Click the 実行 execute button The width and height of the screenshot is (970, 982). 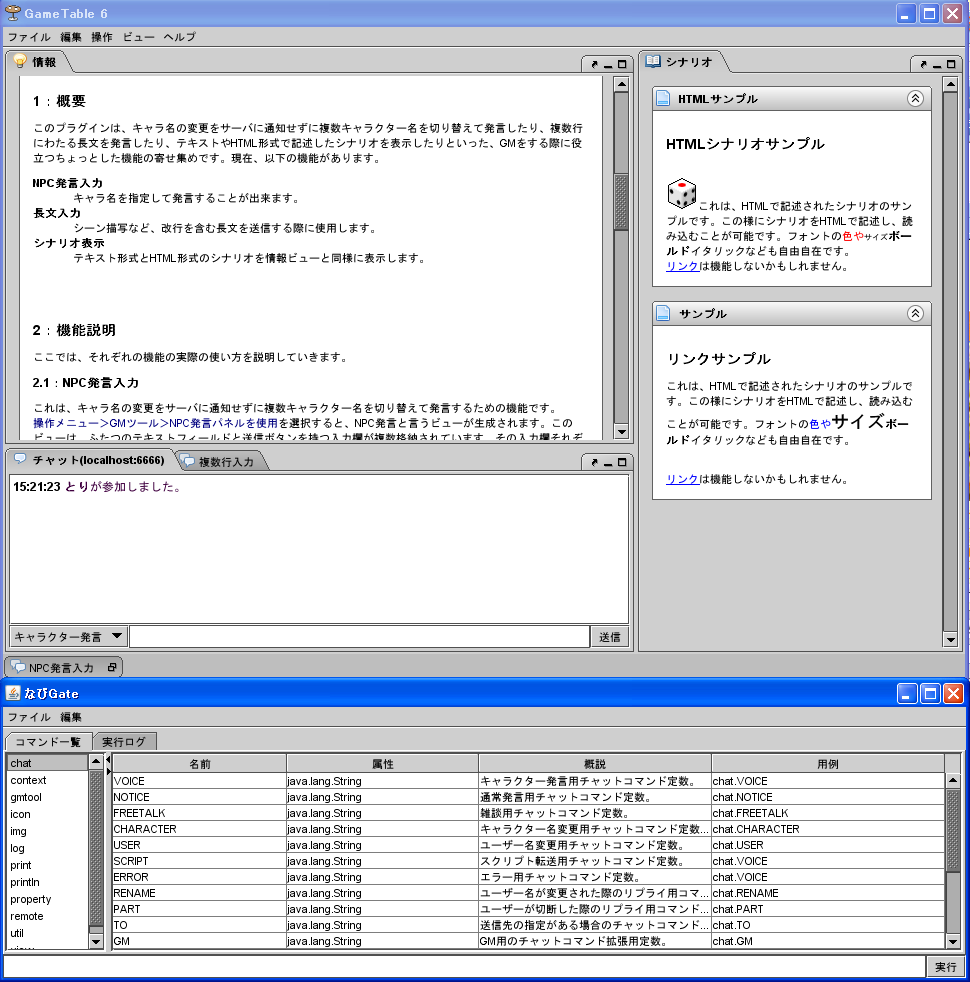tap(946, 967)
